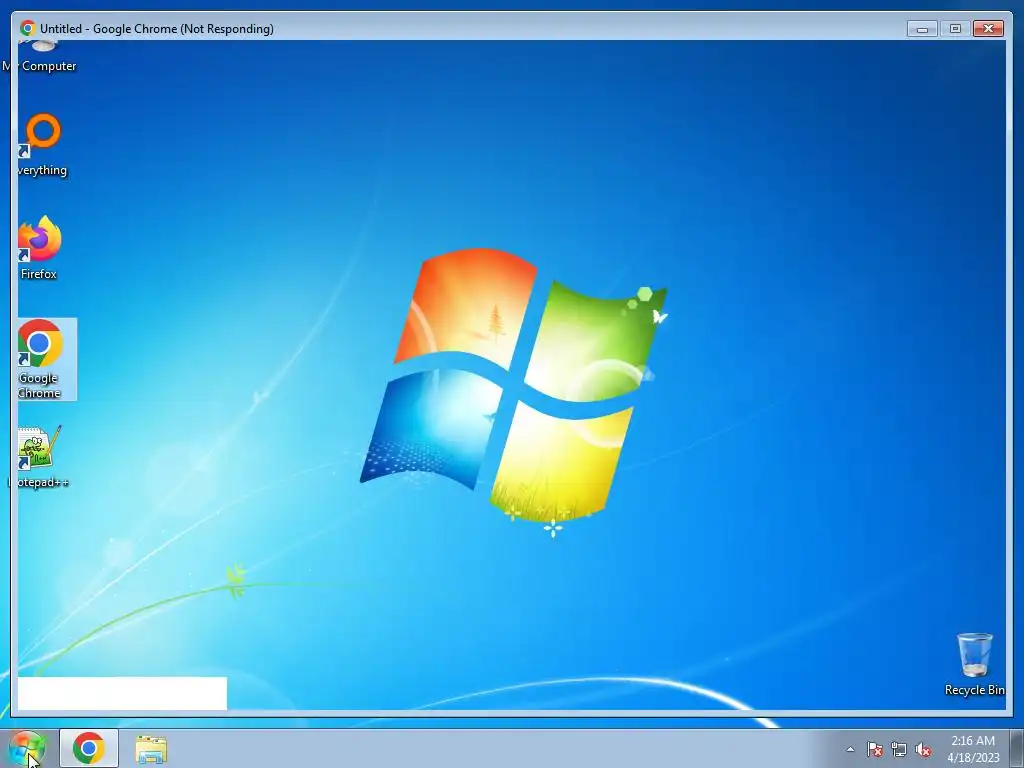
Task: Open the muted volume tray icon
Action: [x=923, y=749]
